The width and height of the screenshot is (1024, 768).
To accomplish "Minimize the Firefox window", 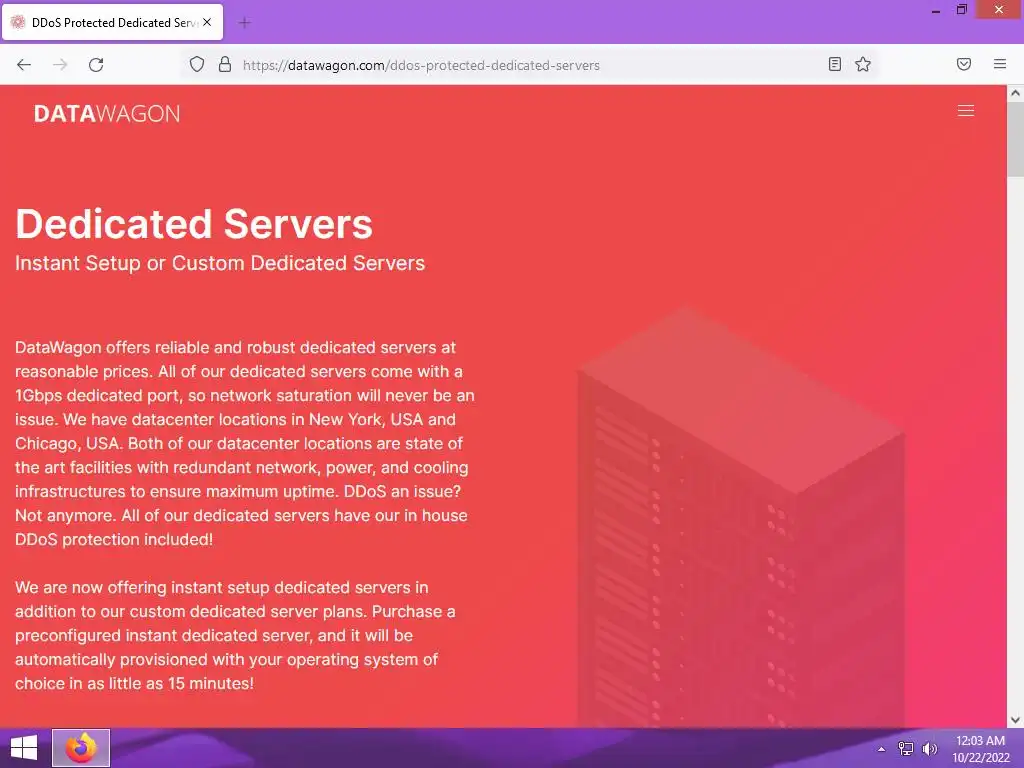I will (936, 10).
